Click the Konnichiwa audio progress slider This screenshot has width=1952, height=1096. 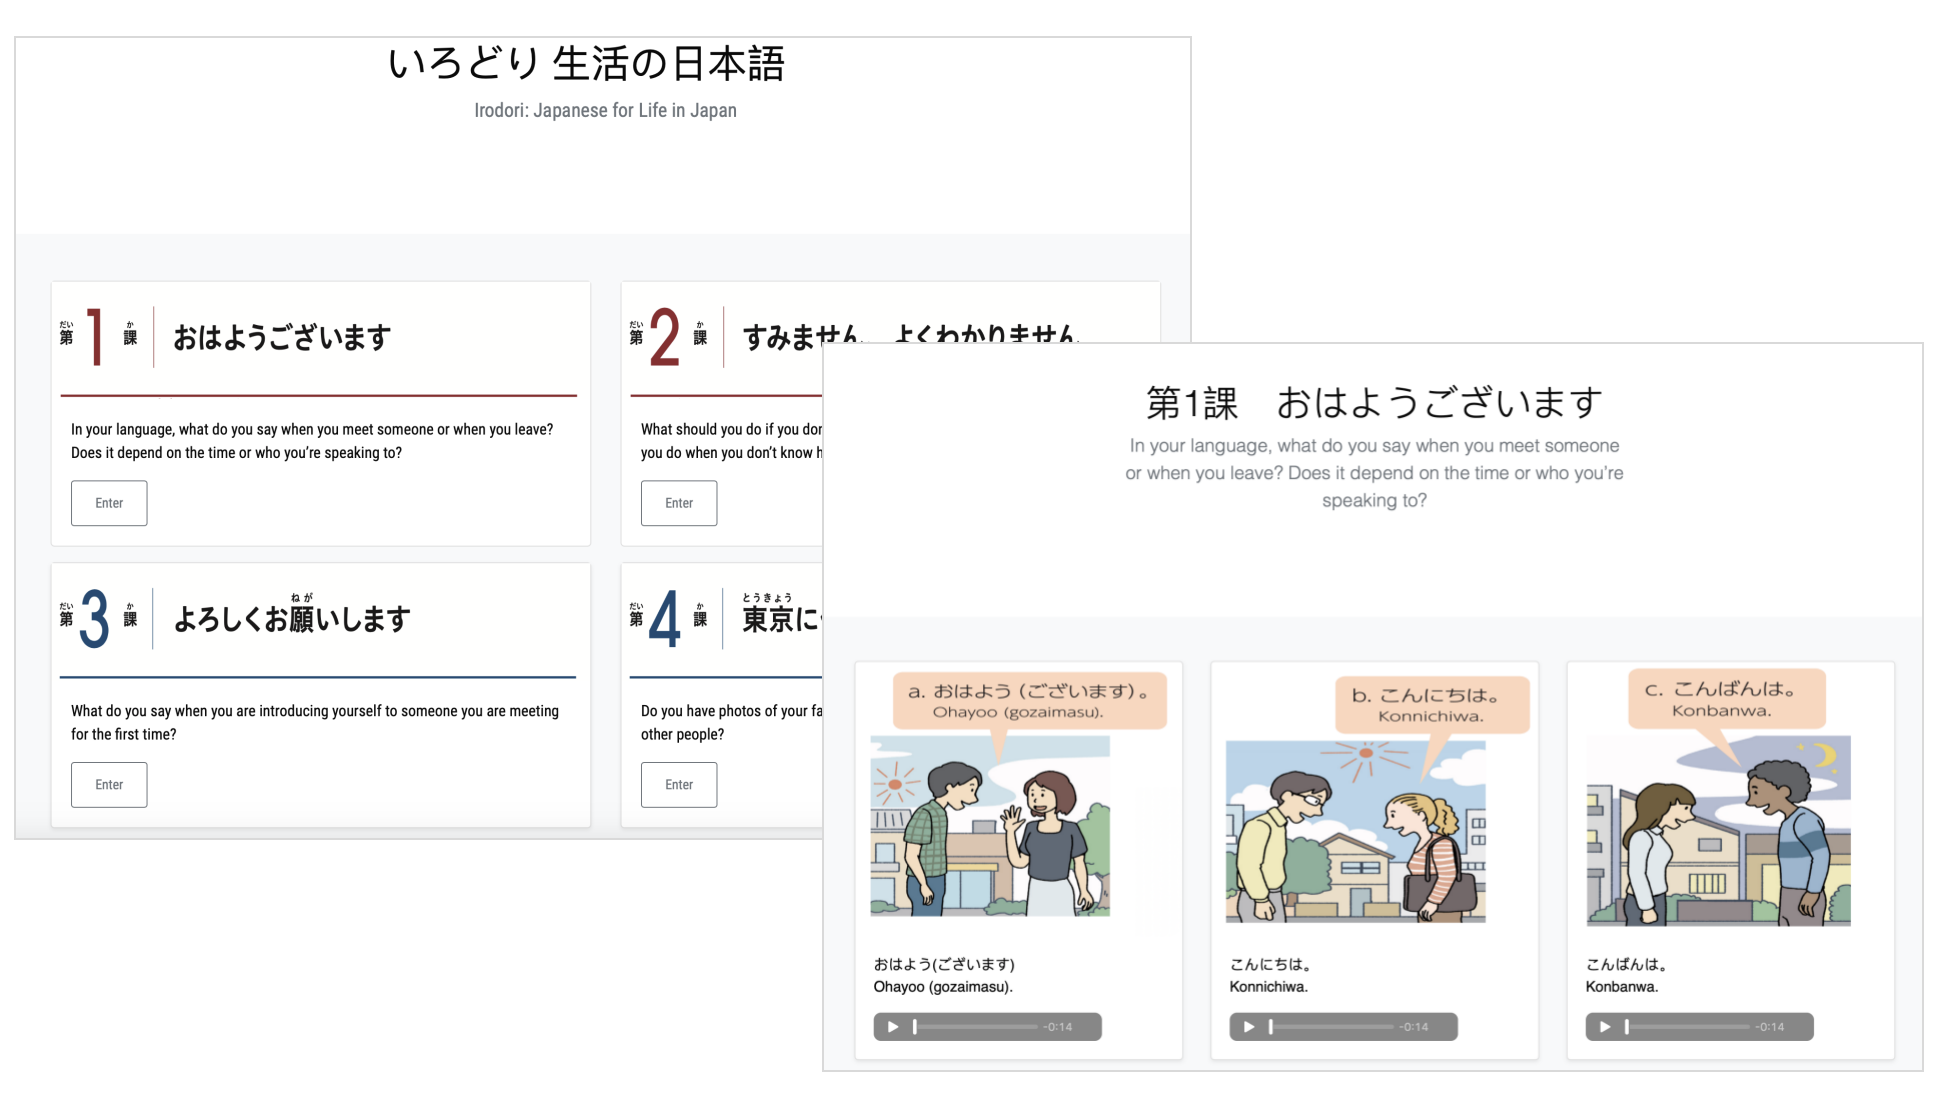[1331, 1027]
